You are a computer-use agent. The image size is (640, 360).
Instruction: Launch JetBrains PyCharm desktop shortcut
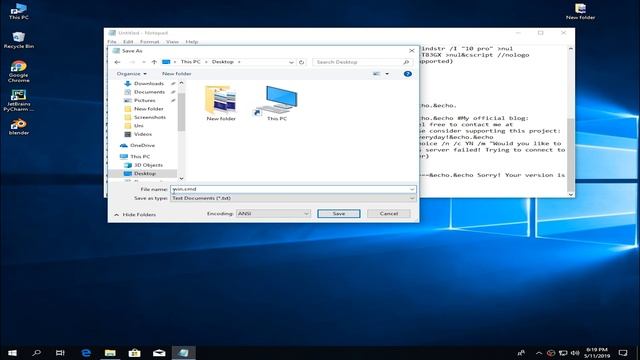pyautogui.click(x=18, y=100)
